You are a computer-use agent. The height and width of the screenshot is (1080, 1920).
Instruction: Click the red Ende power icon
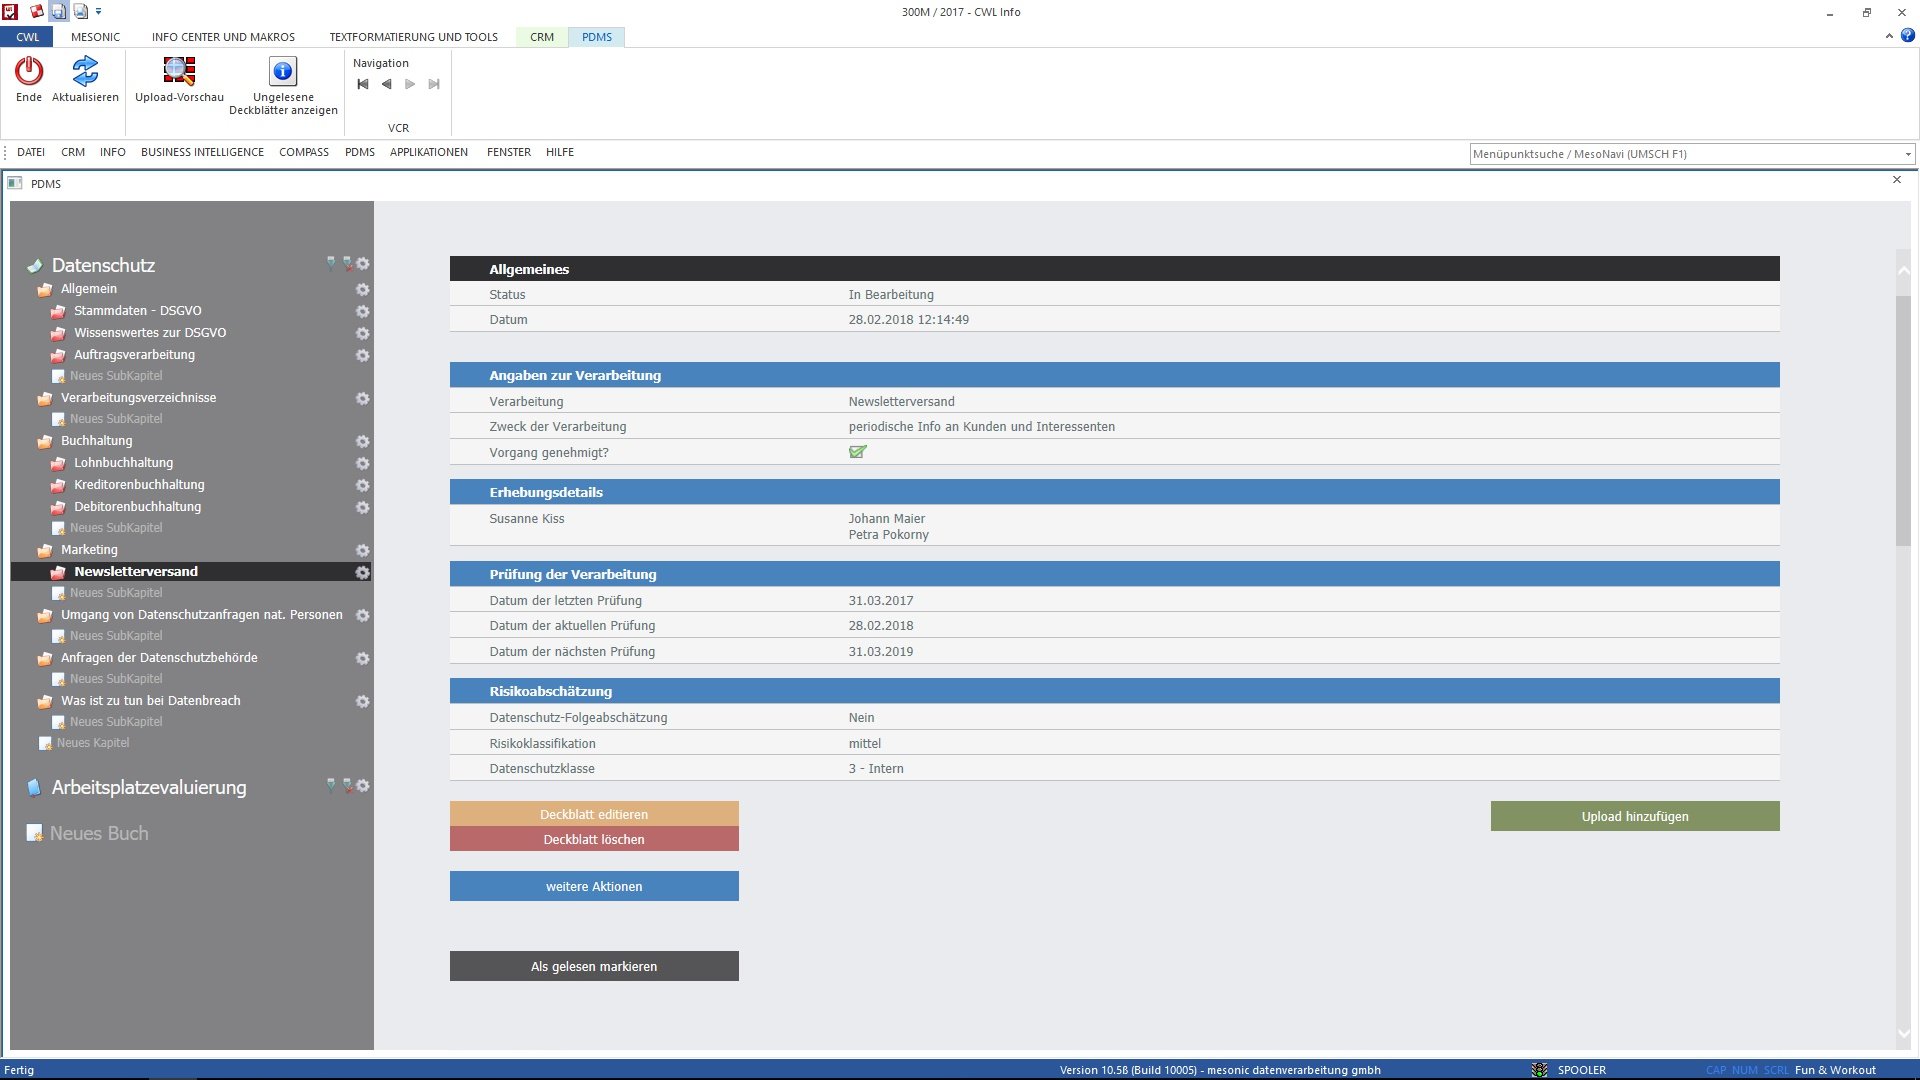tap(29, 71)
